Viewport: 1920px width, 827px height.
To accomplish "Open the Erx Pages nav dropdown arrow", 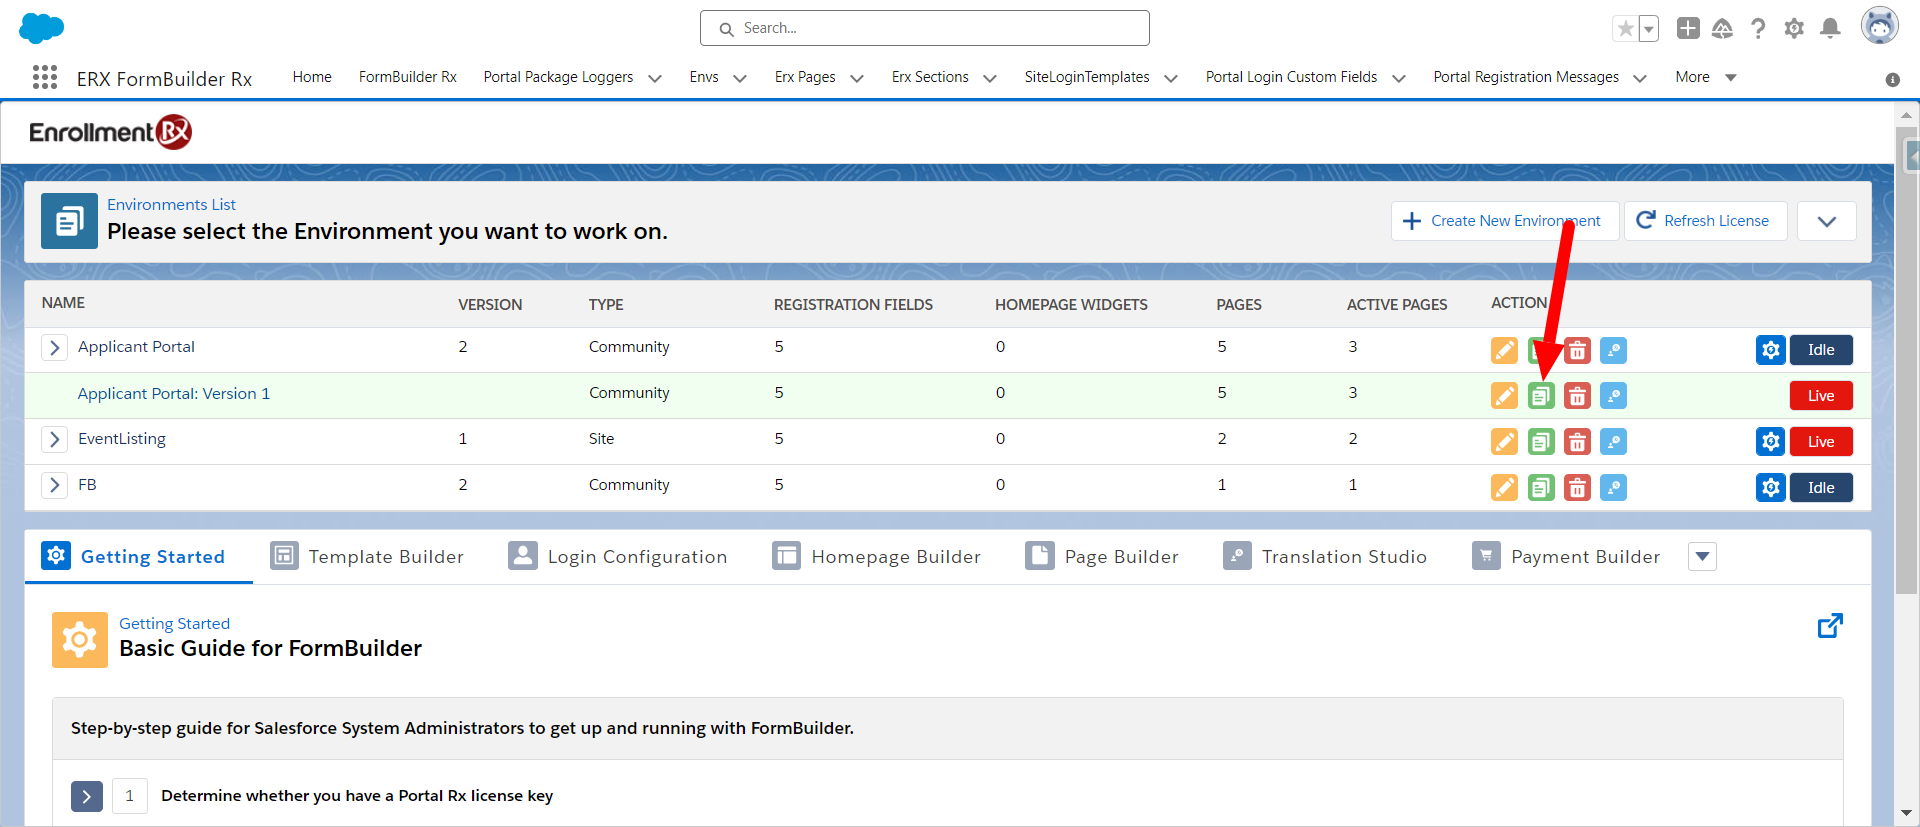I will [x=857, y=78].
